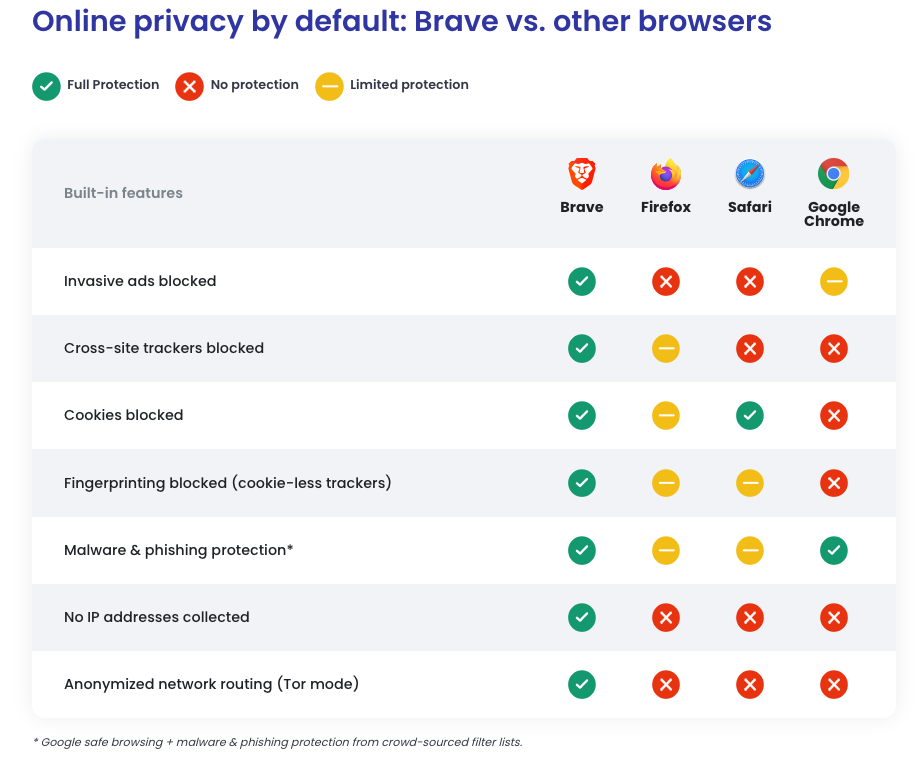This screenshot has width=924, height=764.
Task: Click yellow Limited protection legend icon
Action: [329, 86]
